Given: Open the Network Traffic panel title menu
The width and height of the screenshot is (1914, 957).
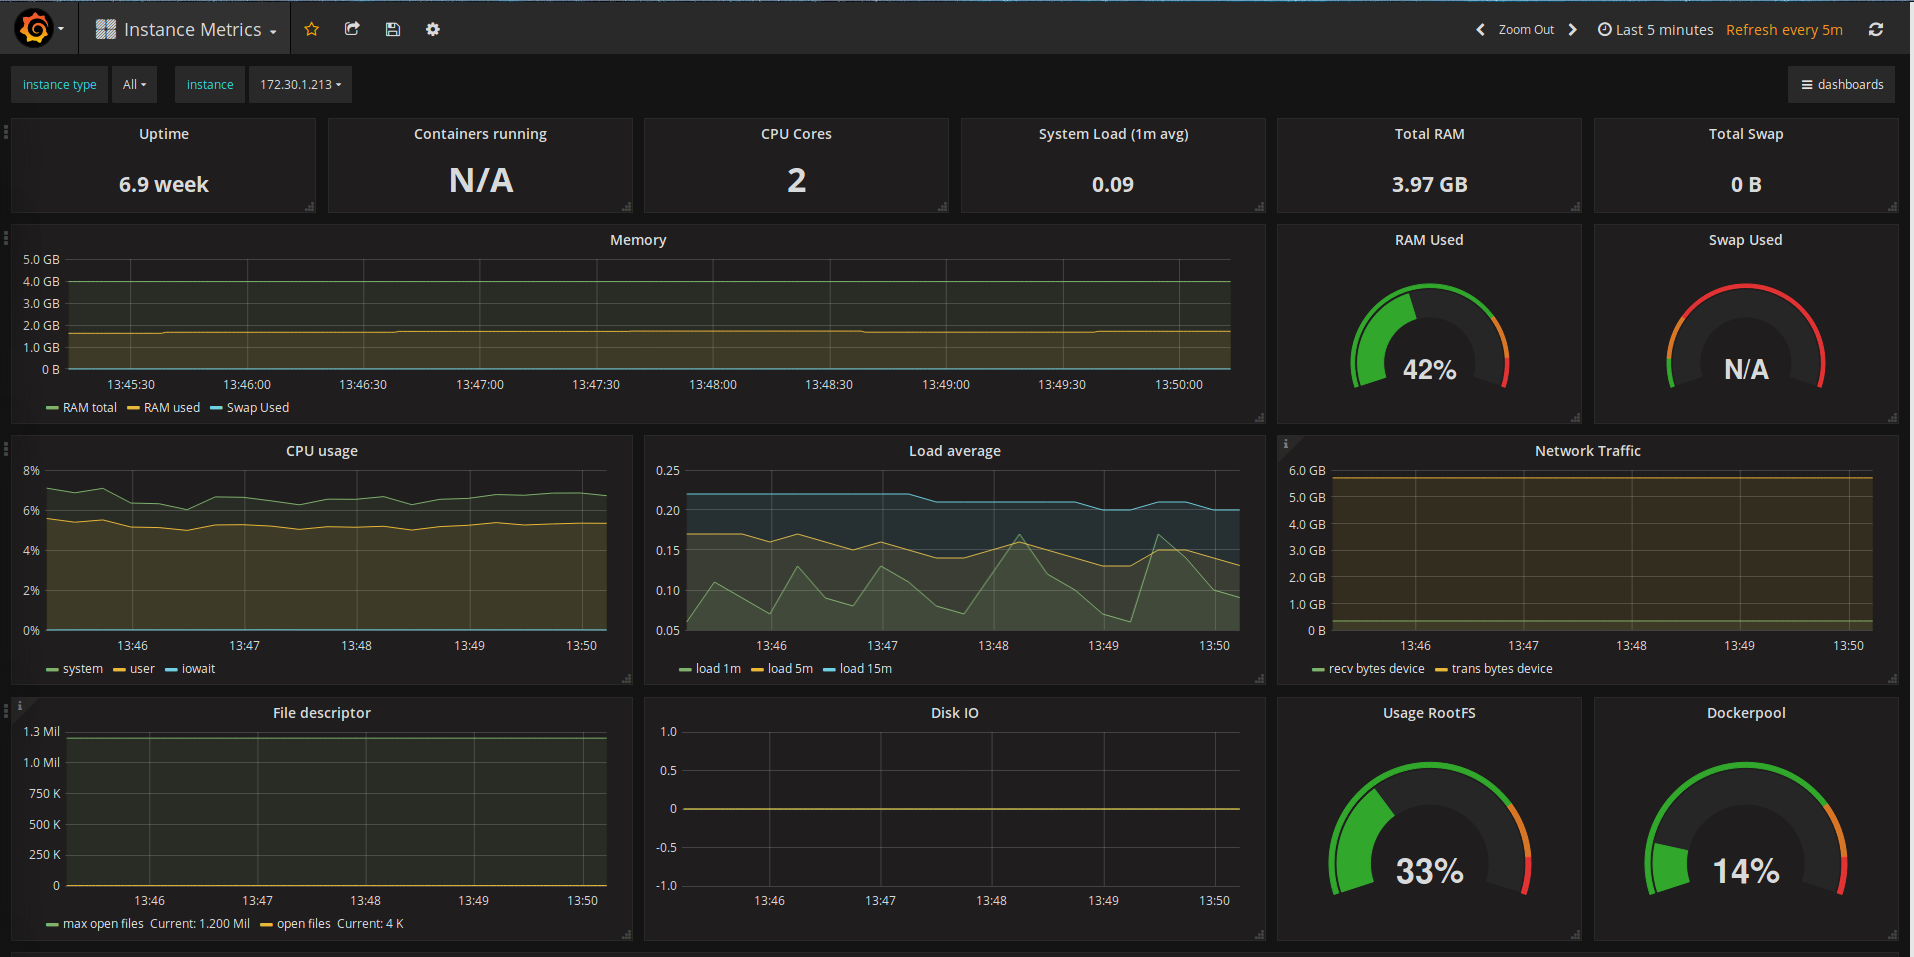Looking at the screenshot, I should pyautogui.click(x=1587, y=451).
